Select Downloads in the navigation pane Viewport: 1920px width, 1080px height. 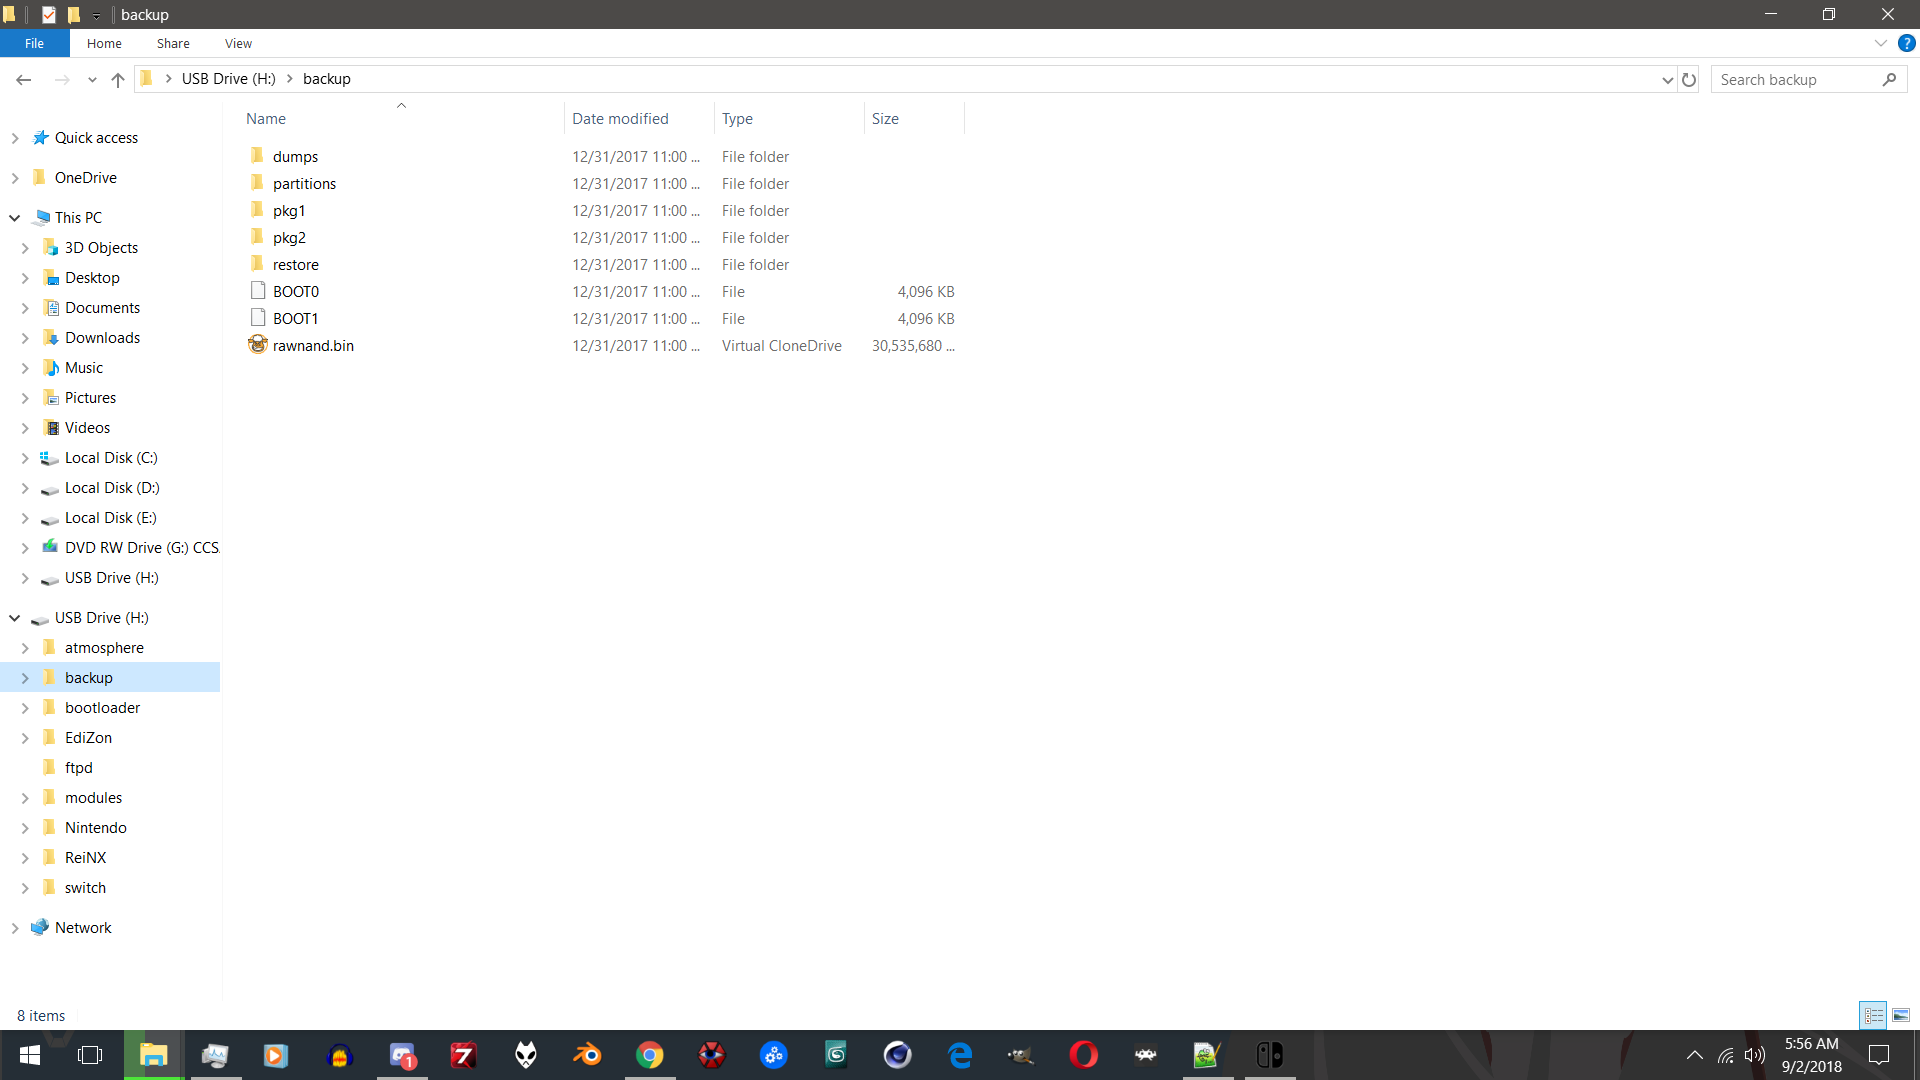click(x=102, y=338)
